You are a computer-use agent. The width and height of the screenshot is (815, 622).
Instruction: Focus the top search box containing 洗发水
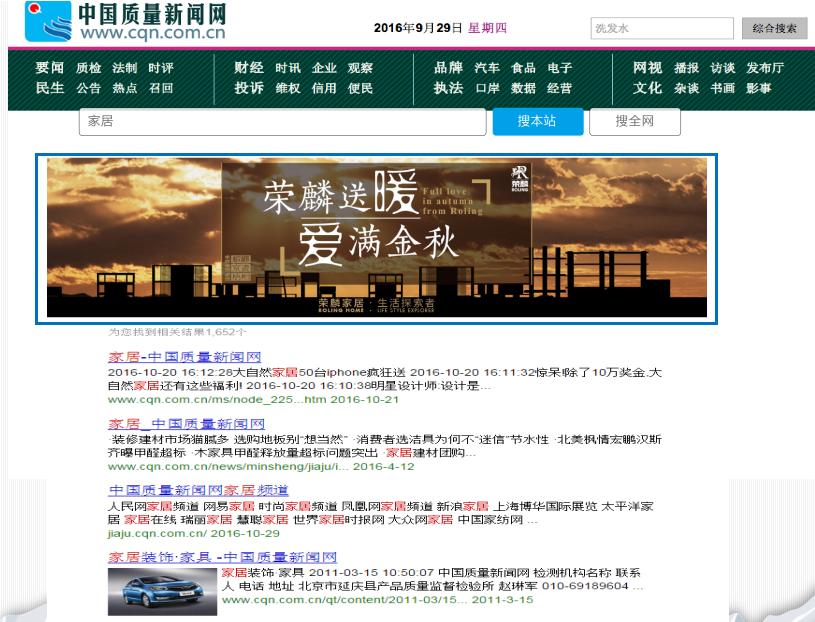click(x=662, y=28)
